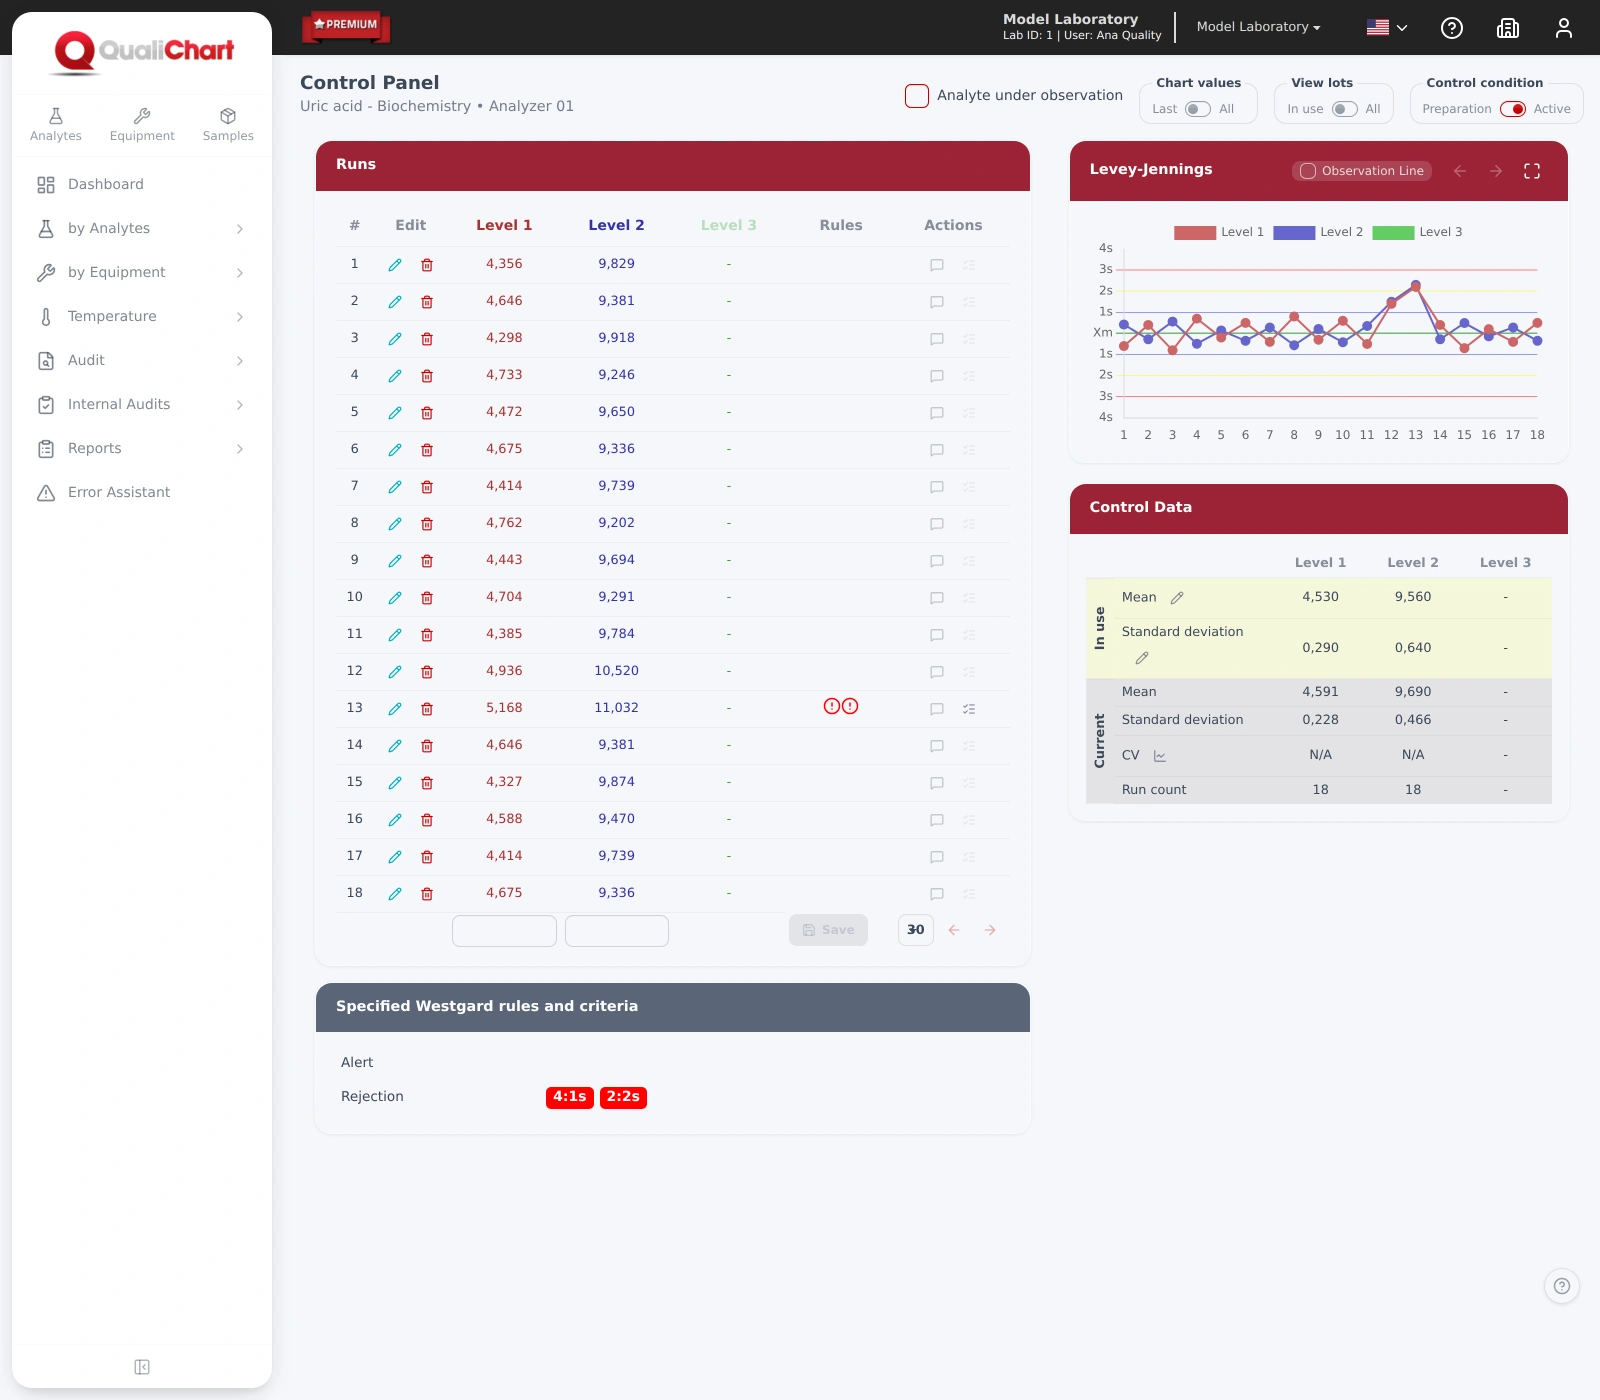Edit the in-use Mean pencil icon

1177,598
